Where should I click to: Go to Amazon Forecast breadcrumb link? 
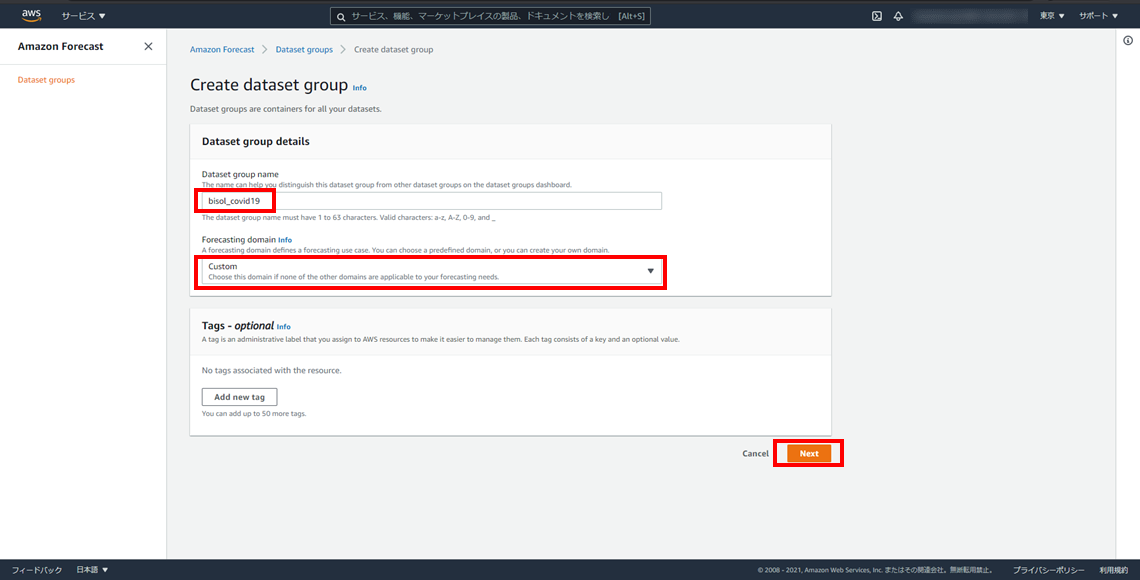click(222, 49)
